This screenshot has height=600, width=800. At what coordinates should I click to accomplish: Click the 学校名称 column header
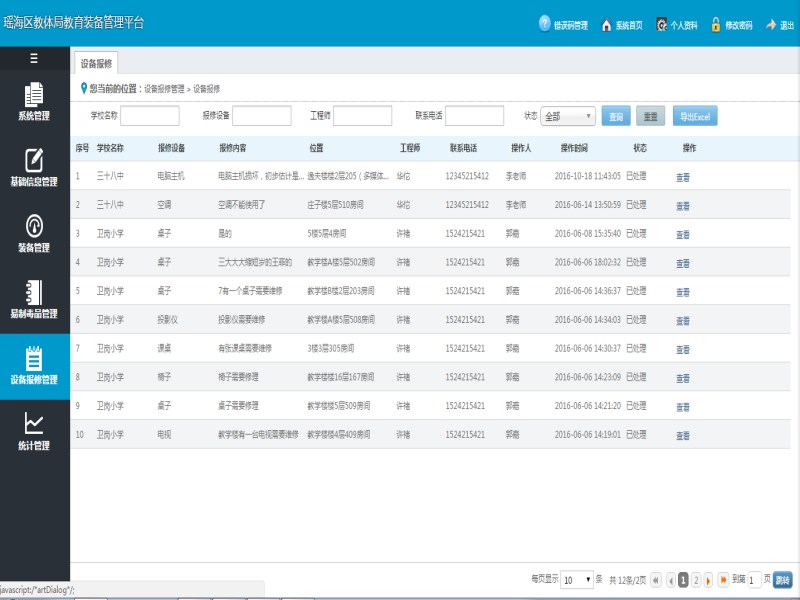pyautogui.click(x=110, y=148)
